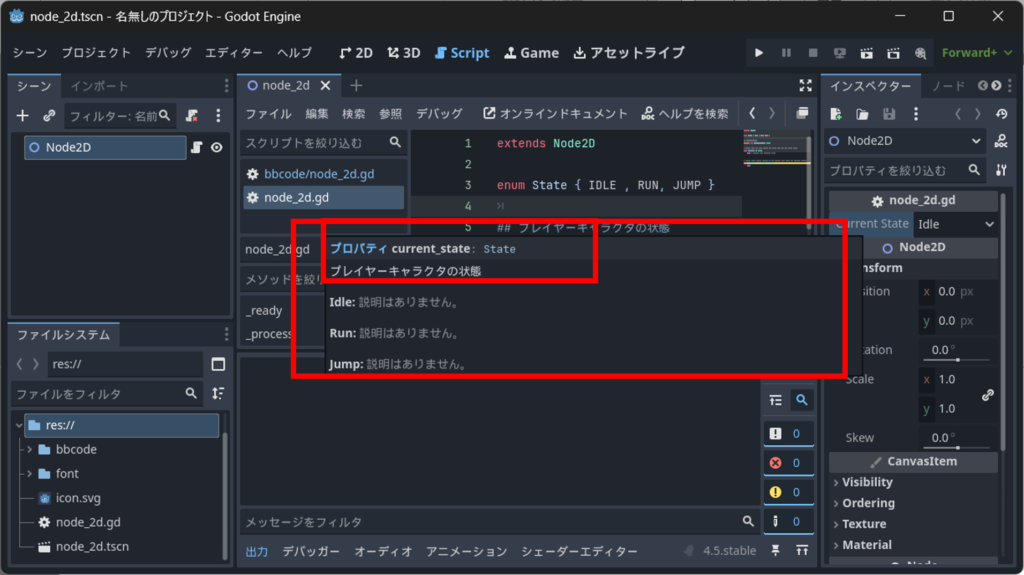This screenshot has width=1024, height=575.
Task: Open the script attached to Node2D
Action: (197, 148)
